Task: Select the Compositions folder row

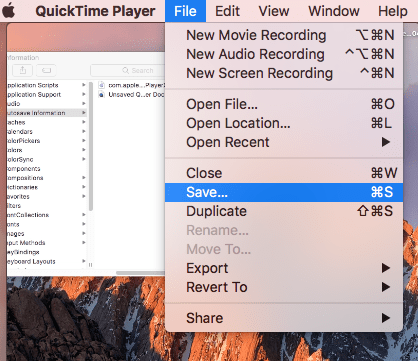Action: pos(46,178)
